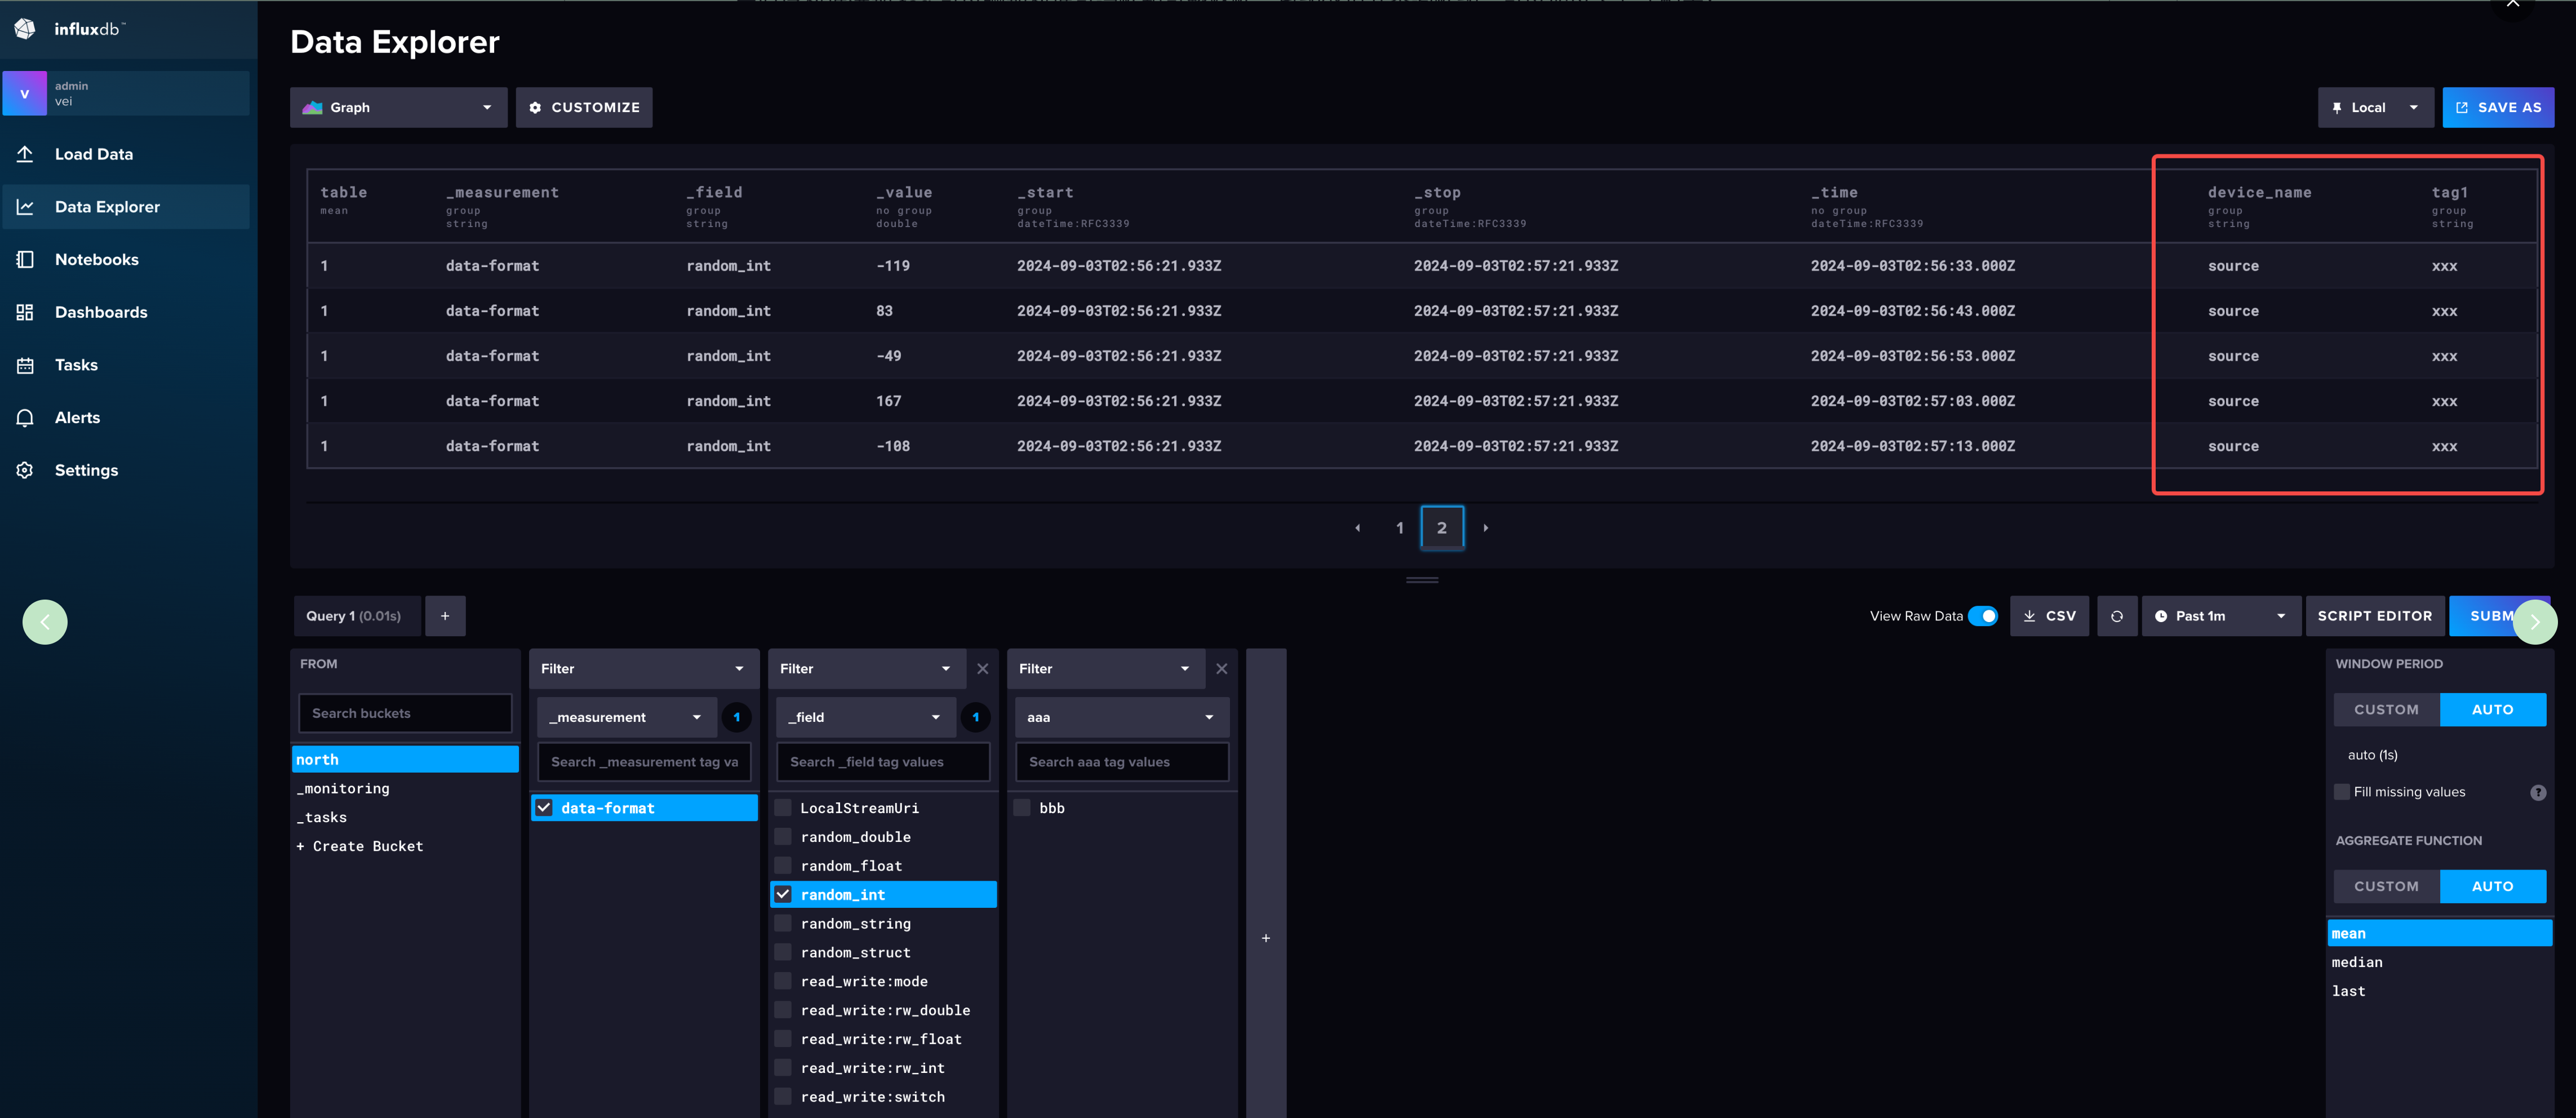The image size is (2576, 1118).
Task: Go to results page 1
Action: [x=1399, y=528]
